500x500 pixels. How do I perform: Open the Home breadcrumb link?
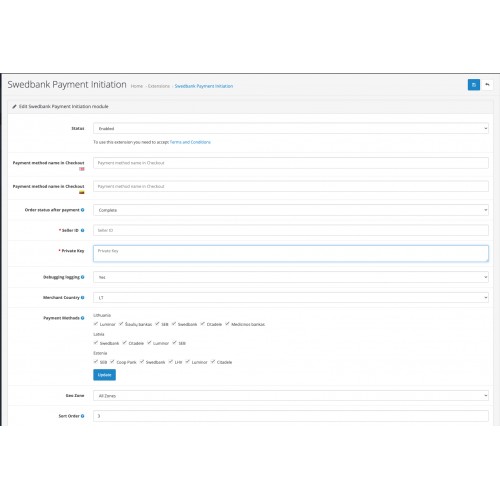coord(137,86)
